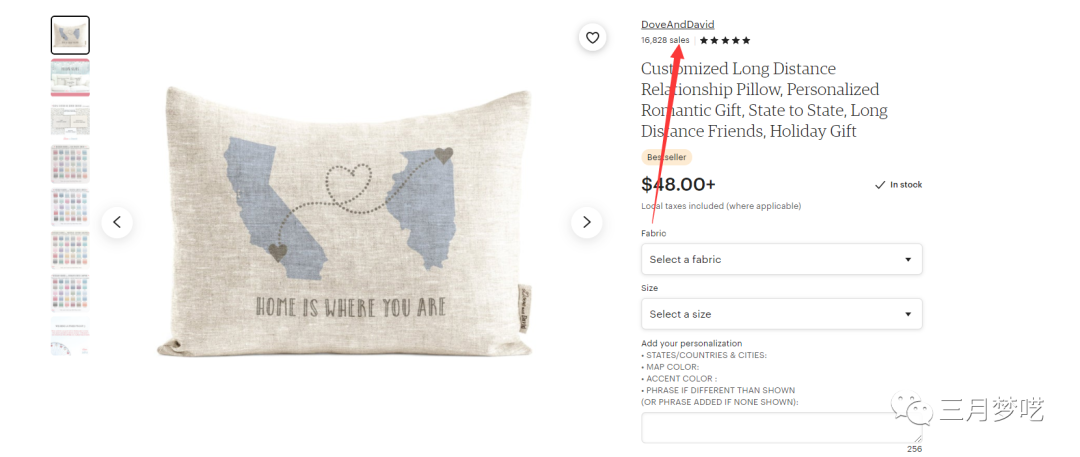Select the second thumbnail image
Screen dimensions: 1080x457
[x=70, y=77]
